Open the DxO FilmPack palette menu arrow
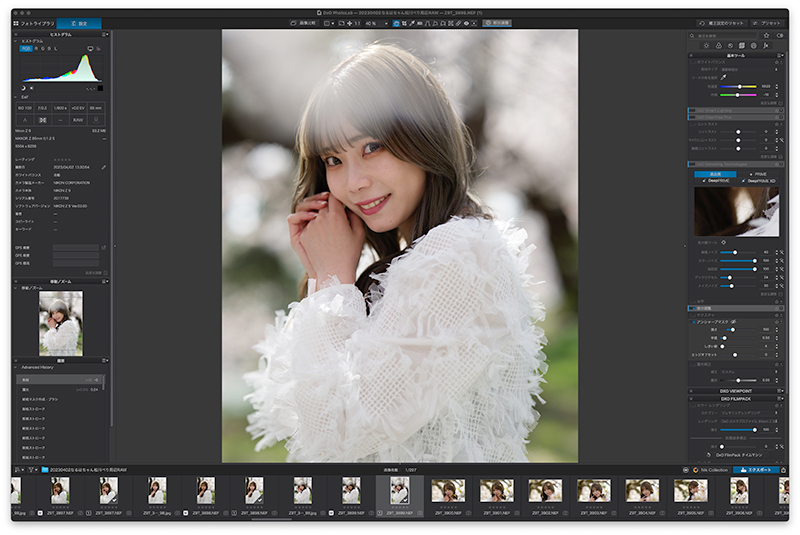Screen dimensions: 800x535 coord(780,399)
